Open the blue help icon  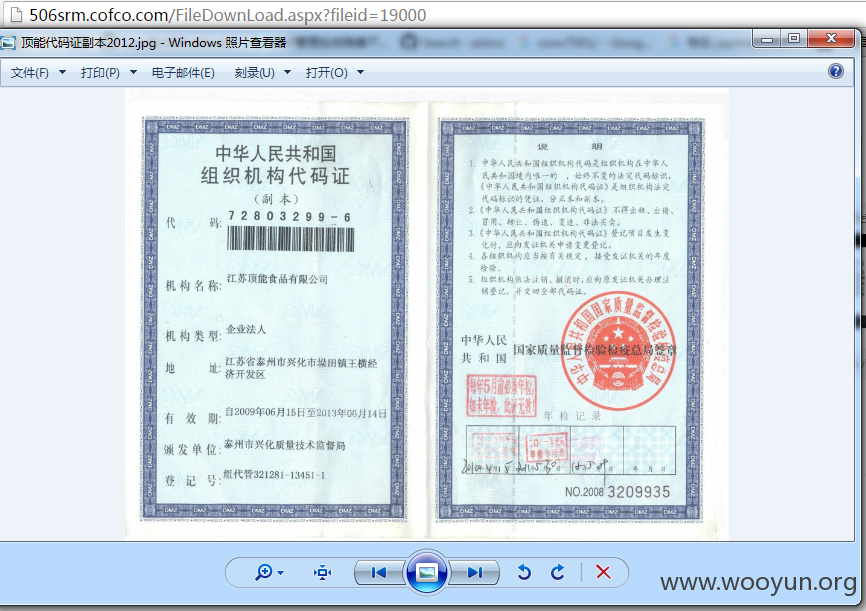pos(836,71)
